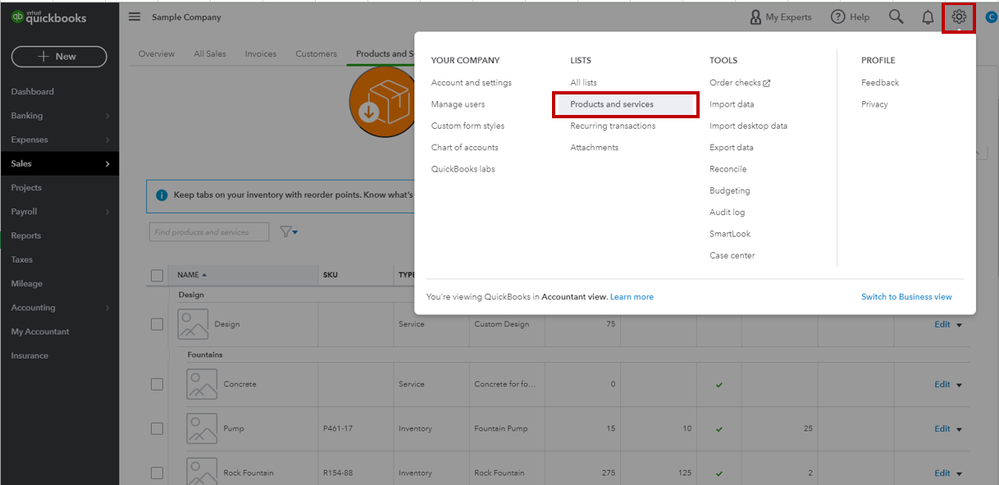Open the Budgeting tool
This screenshot has width=999, height=485.
[x=729, y=191]
